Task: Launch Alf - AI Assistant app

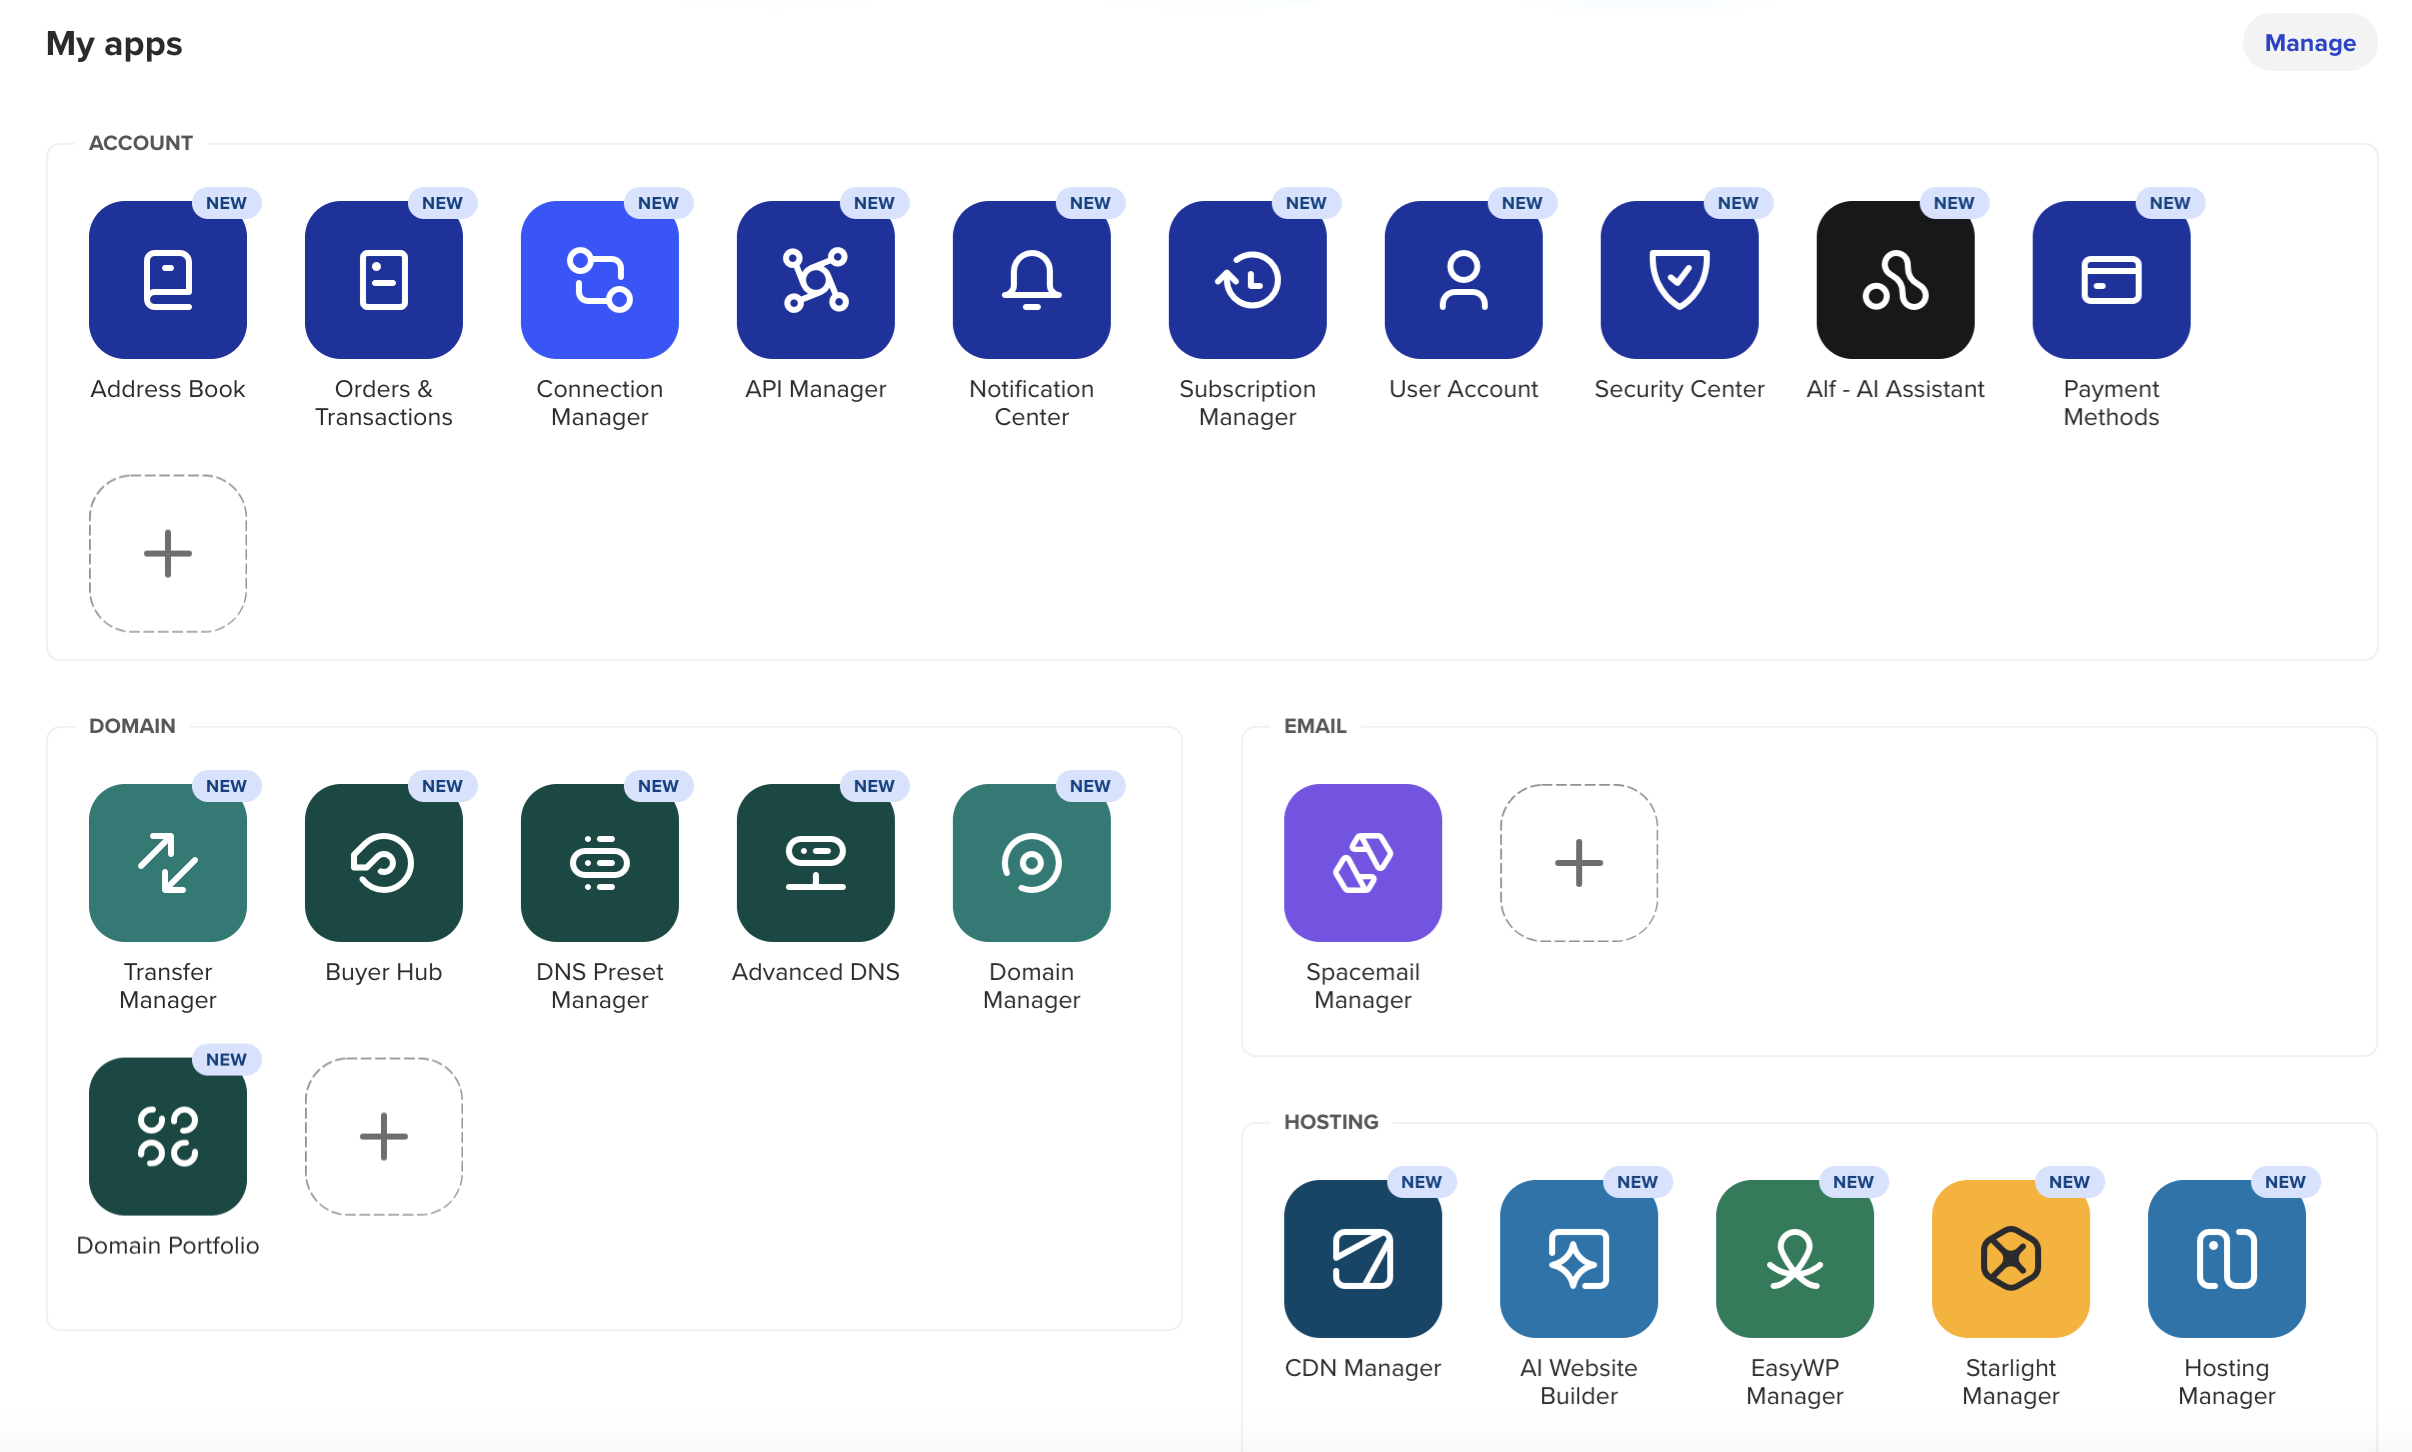Action: (1896, 280)
